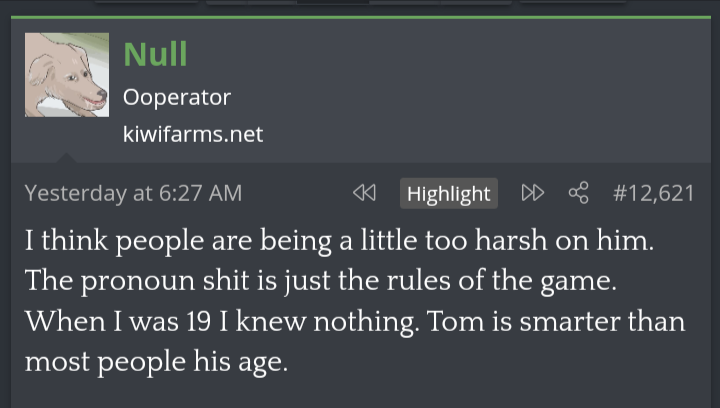The width and height of the screenshot is (720, 408).
Task: Click the Yesterday at 6:27 AM timestamp
Action: pyautogui.click(x=133, y=193)
